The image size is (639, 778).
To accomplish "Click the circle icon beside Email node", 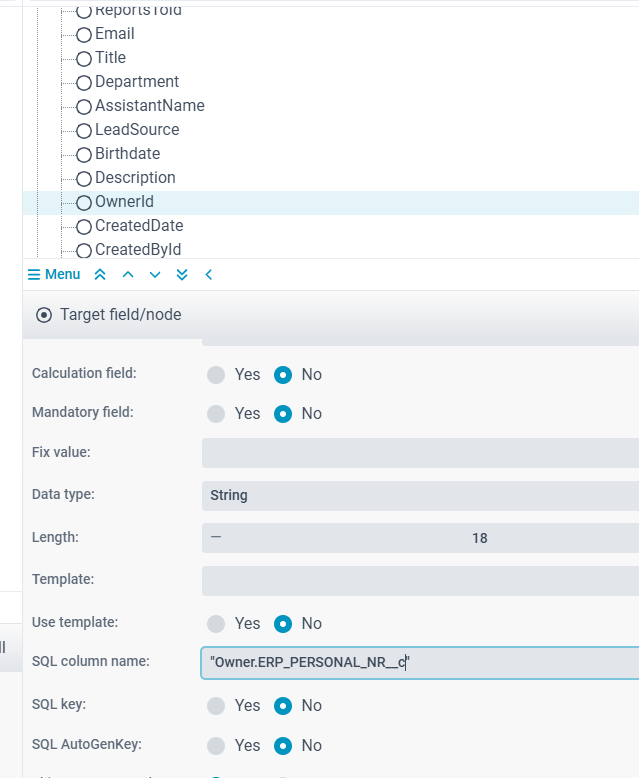I will [x=84, y=34].
